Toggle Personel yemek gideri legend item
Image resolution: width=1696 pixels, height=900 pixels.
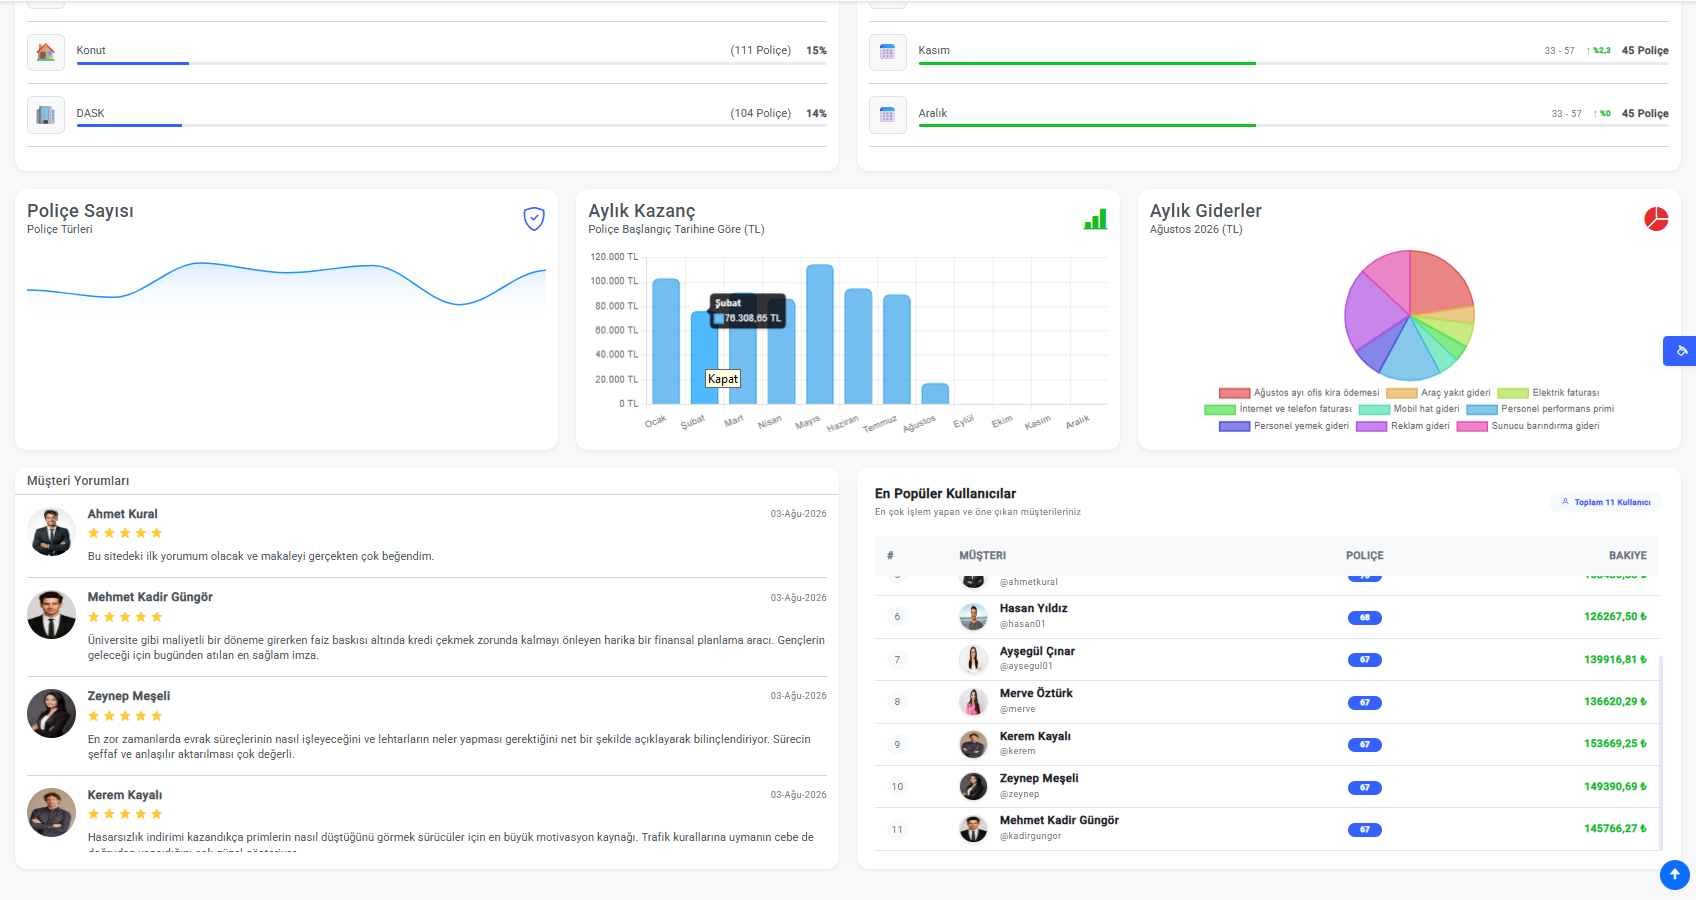pyautogui.click(x=1284, y=426)
